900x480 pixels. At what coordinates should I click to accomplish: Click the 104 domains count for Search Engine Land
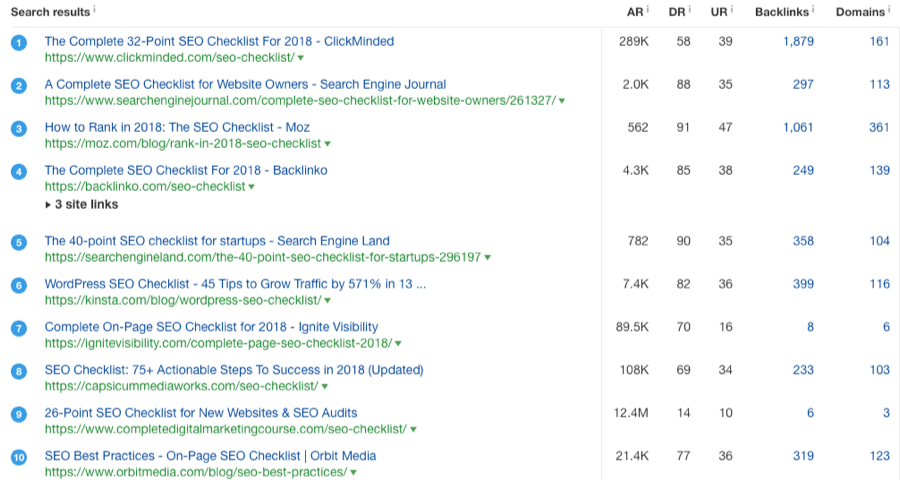point(879,241)
